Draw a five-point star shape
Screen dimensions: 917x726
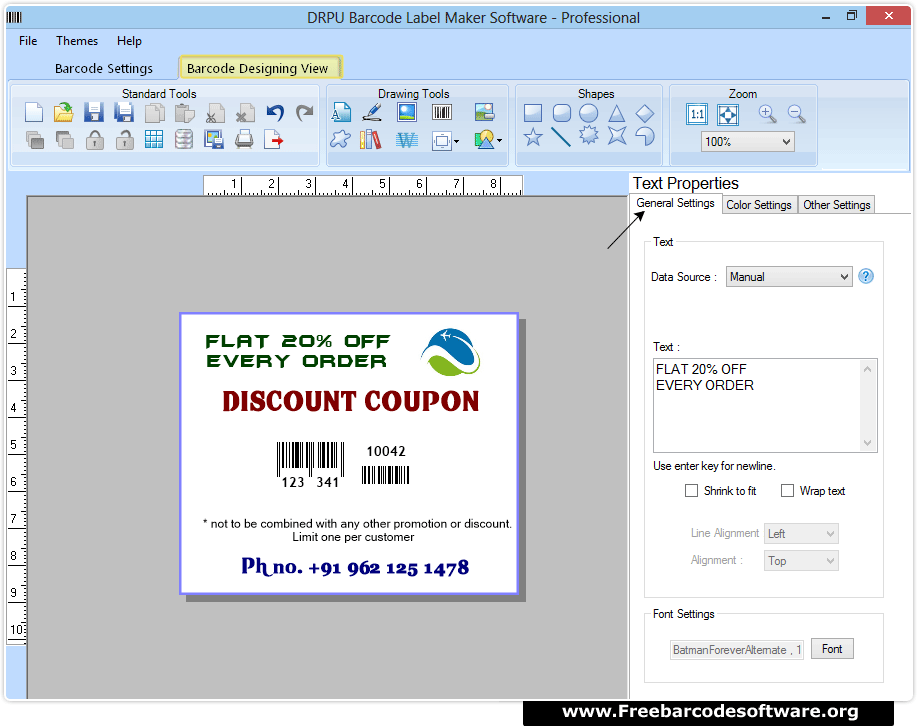coord(533,137)
